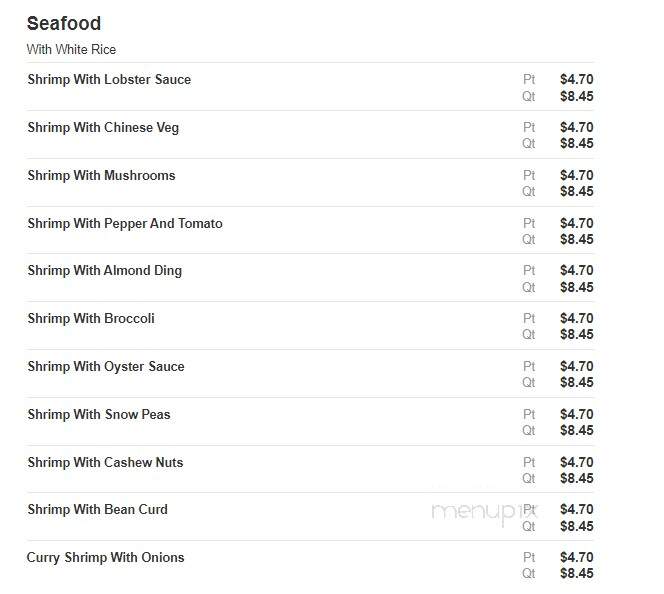The width and height of the screenshot is (664, 594).
Task: Click the With White Rice subtitle
Action: tap(71, 50)
